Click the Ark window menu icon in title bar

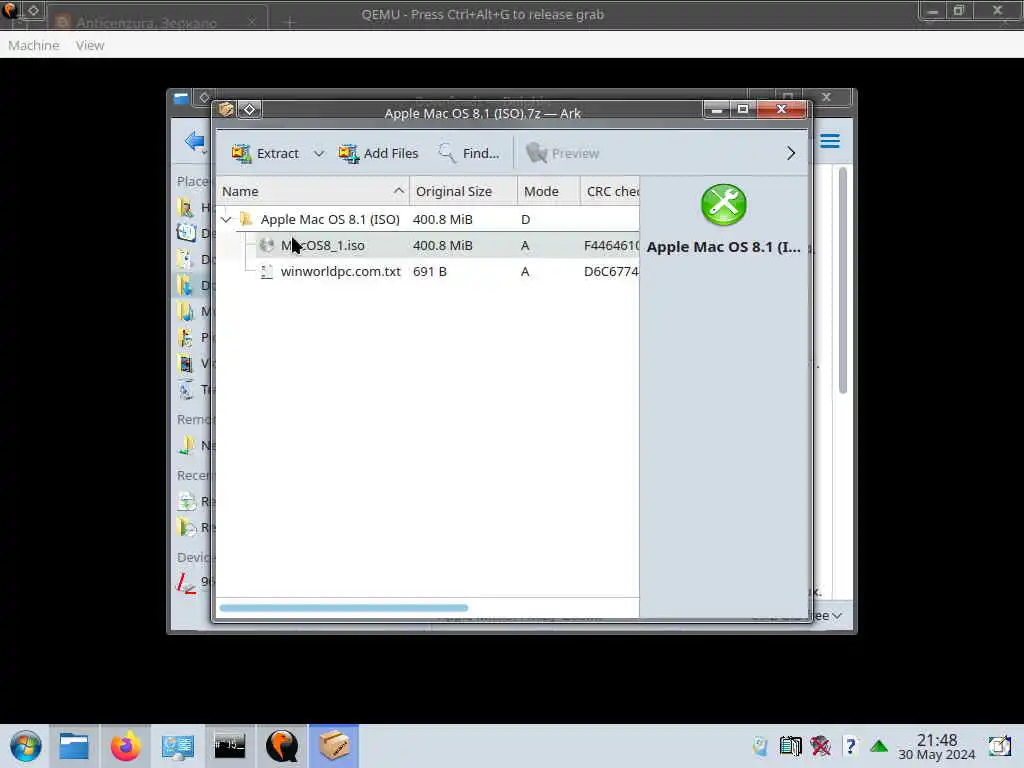[227, 109]
